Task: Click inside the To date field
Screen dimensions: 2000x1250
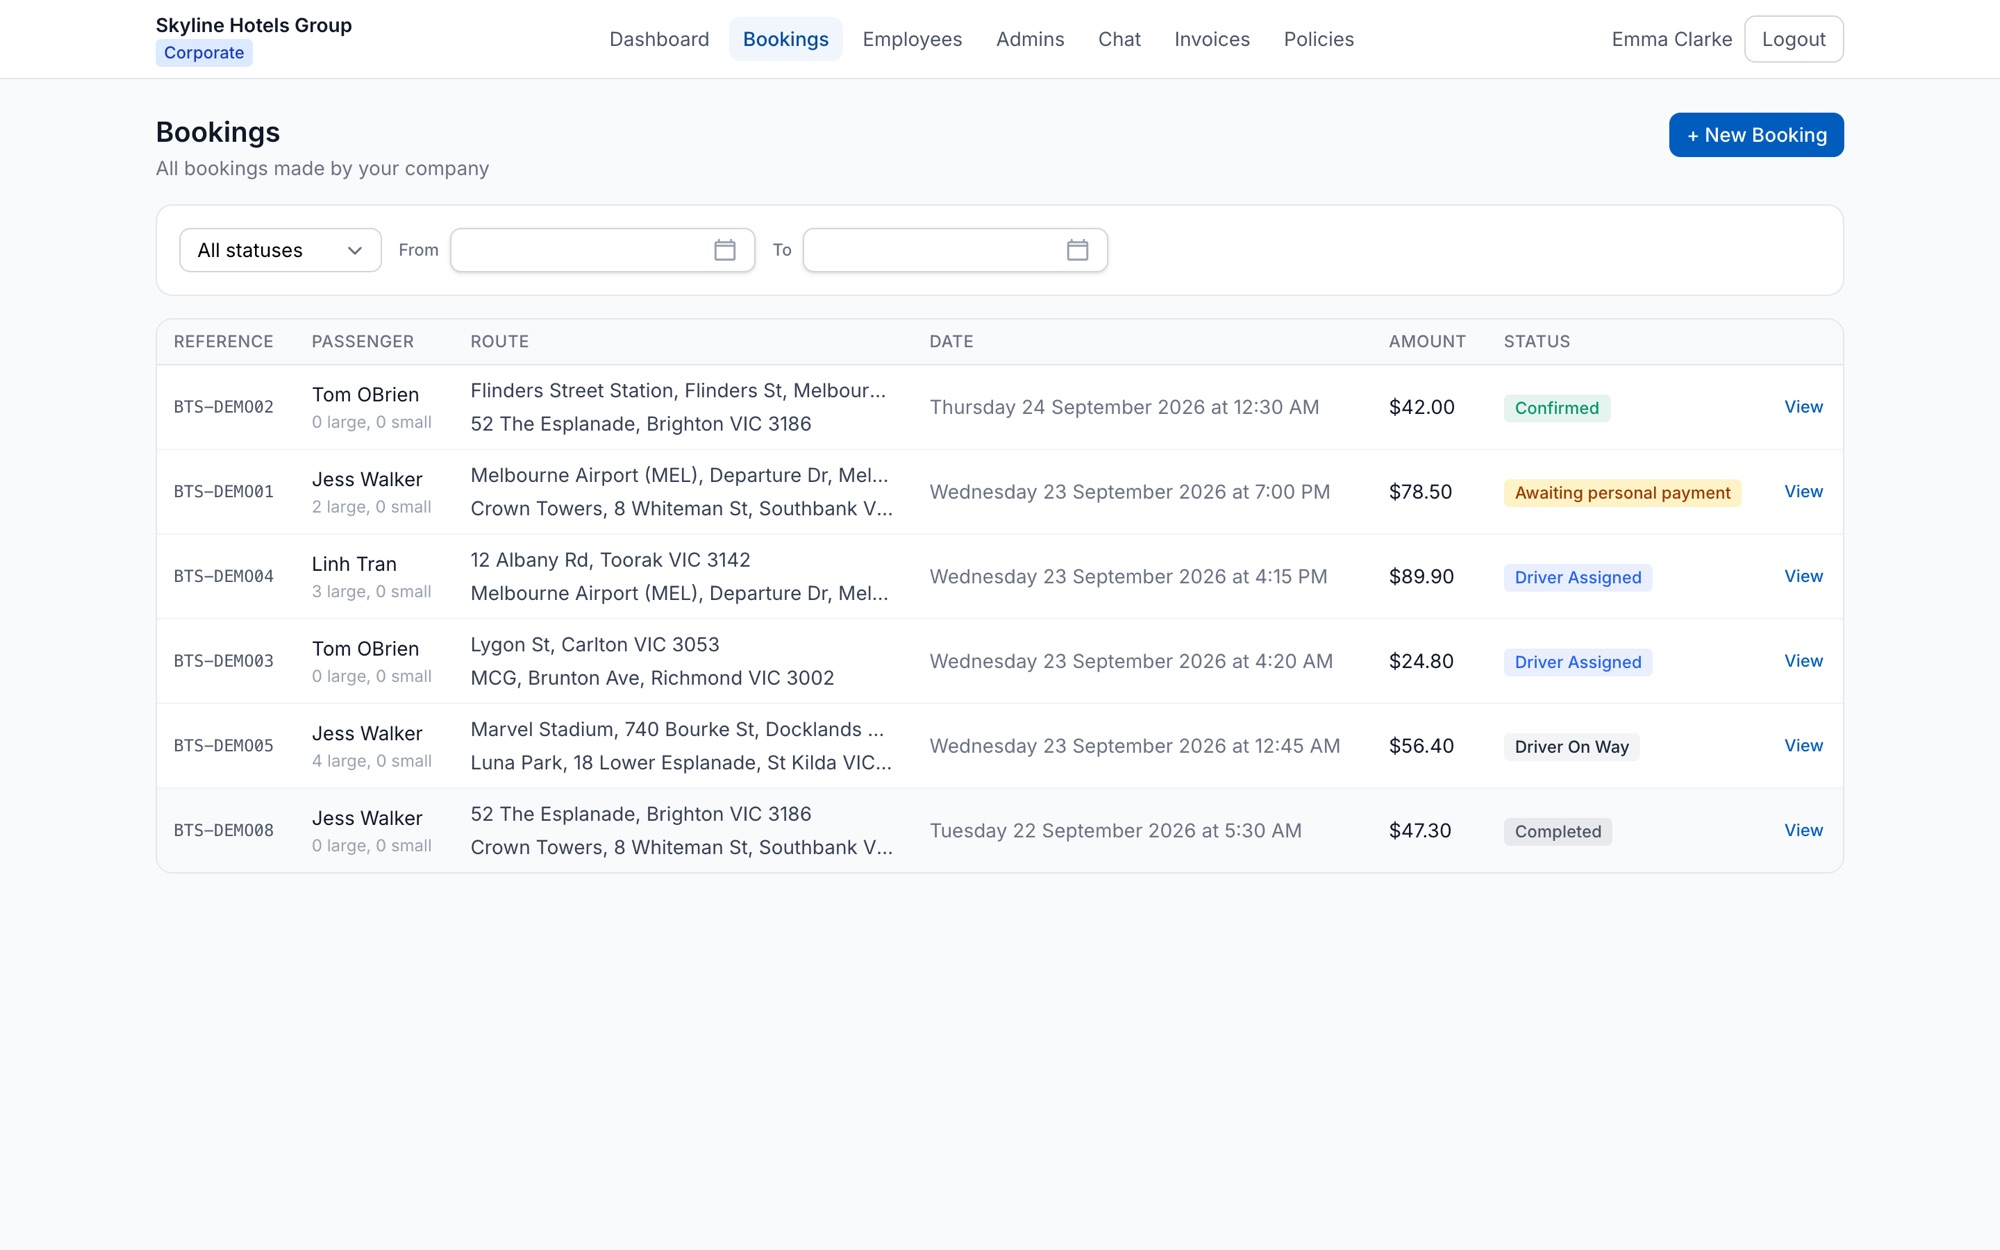Action: coord(955,250)
